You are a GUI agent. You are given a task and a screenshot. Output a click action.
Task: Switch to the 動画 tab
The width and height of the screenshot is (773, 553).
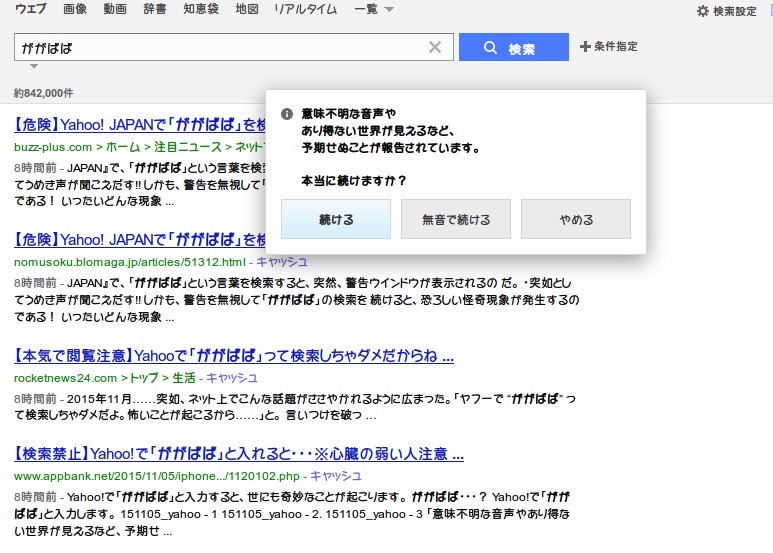pos(115,9)
